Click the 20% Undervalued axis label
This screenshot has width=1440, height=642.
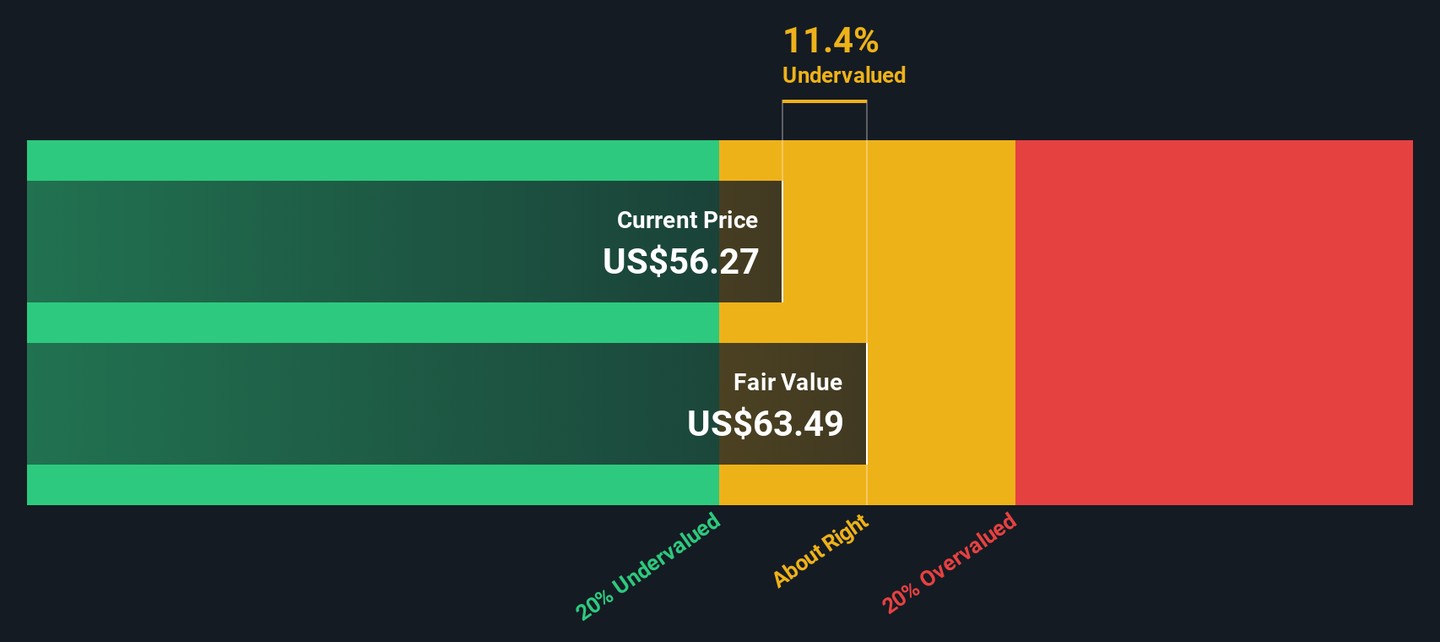point(648,566)
